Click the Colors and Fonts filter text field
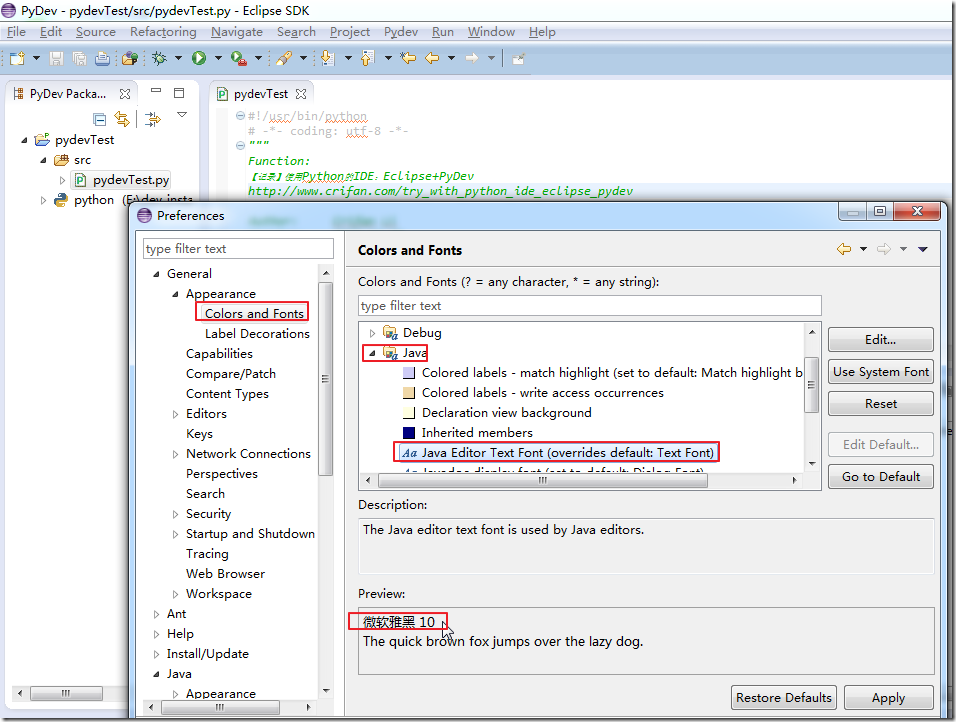Viewport: 956px width, 722px height. click(590, 306)
